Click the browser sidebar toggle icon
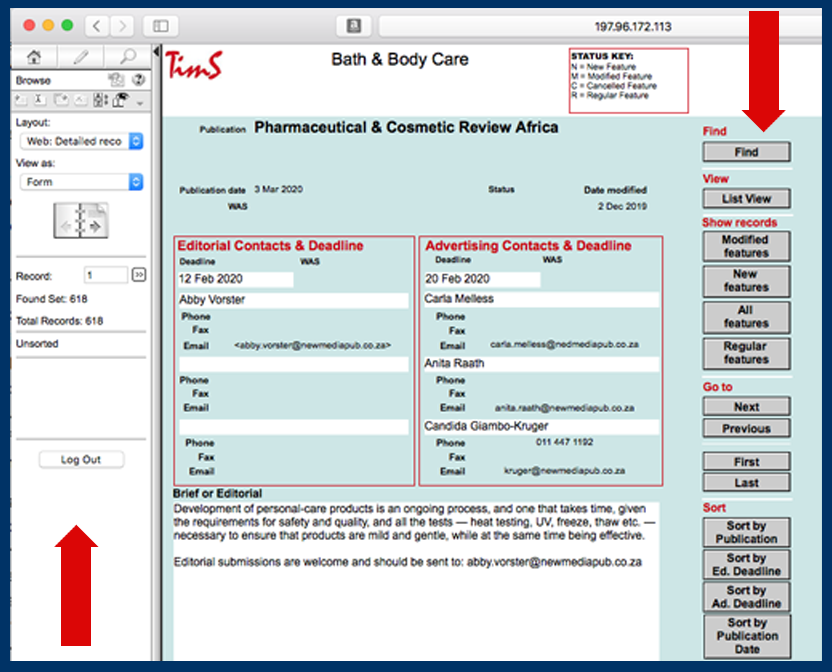 pyautogui.click(x=160, y=26)
